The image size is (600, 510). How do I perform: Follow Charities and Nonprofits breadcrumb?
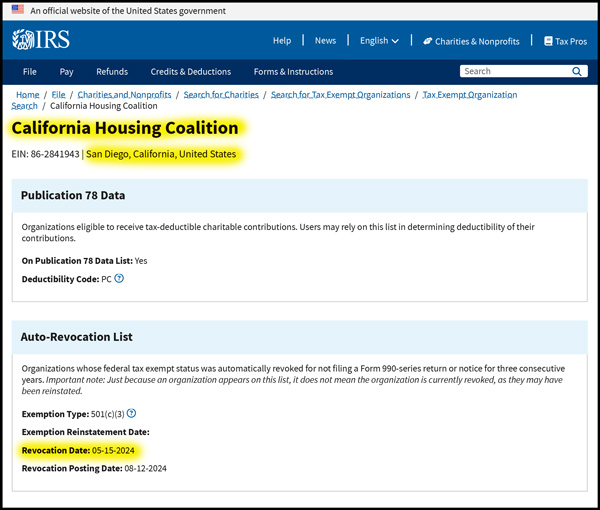pos(124,95)
